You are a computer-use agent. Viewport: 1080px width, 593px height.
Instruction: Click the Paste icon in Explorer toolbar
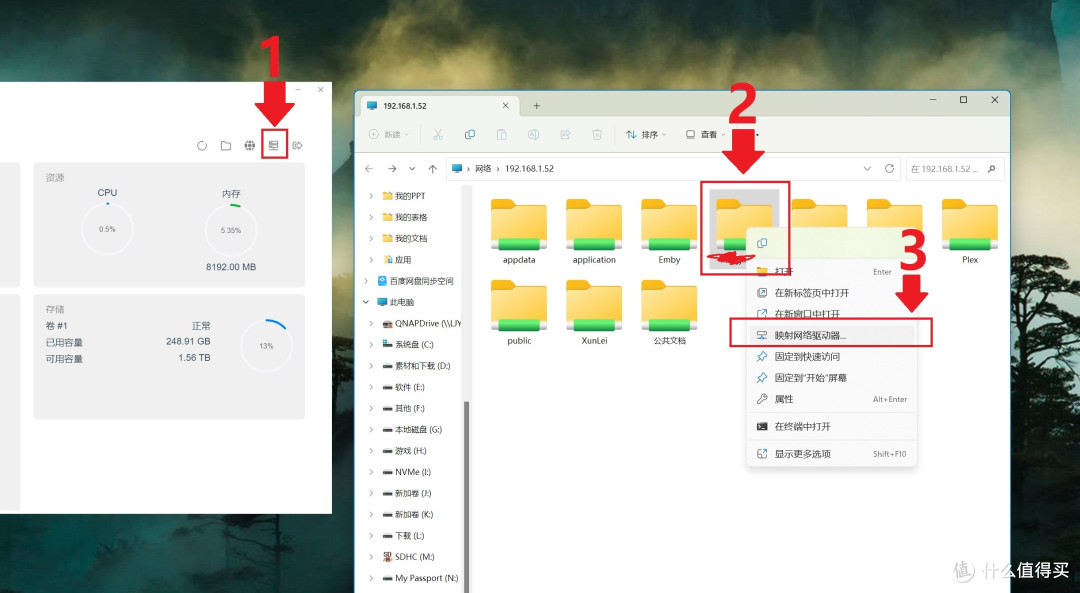tap(501, 134)
